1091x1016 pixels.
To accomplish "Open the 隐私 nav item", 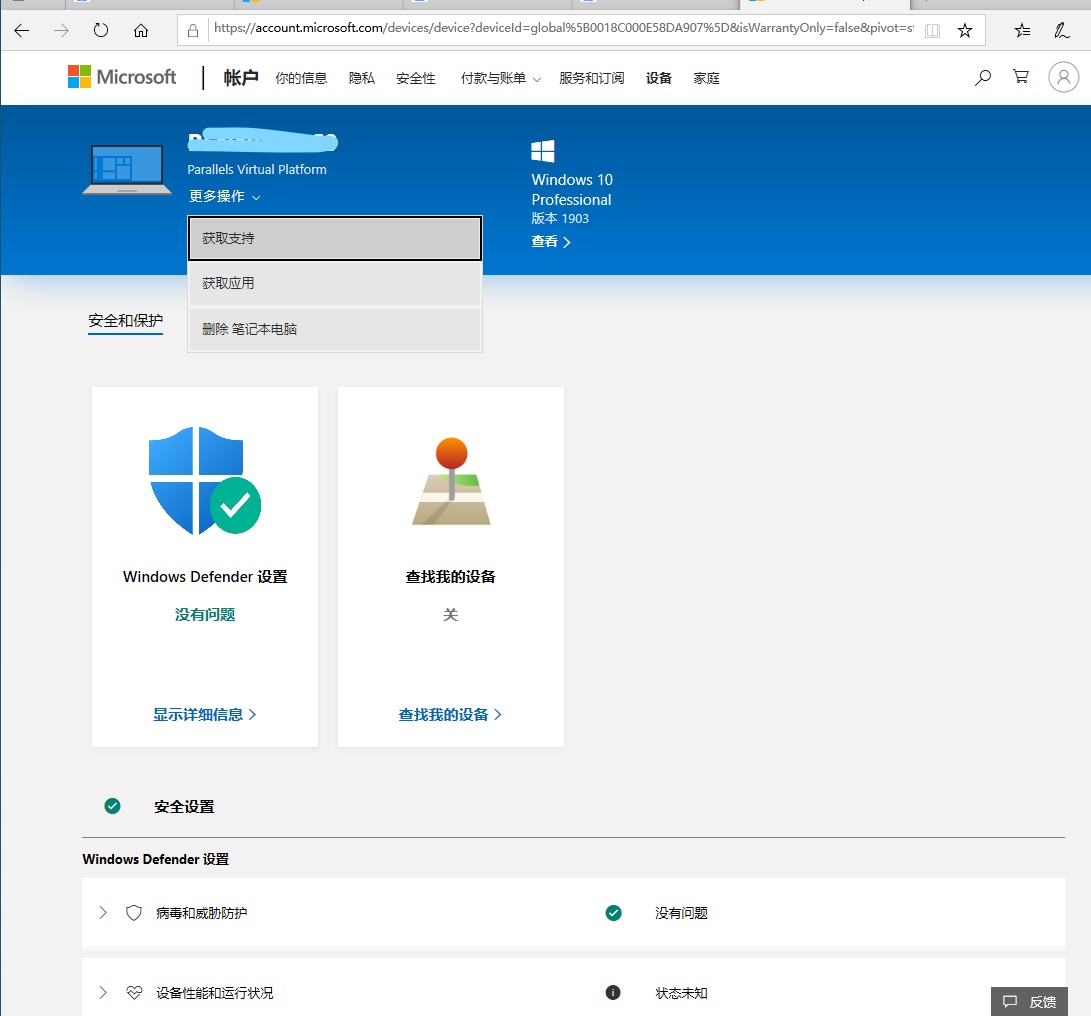I will coord(362,78).
